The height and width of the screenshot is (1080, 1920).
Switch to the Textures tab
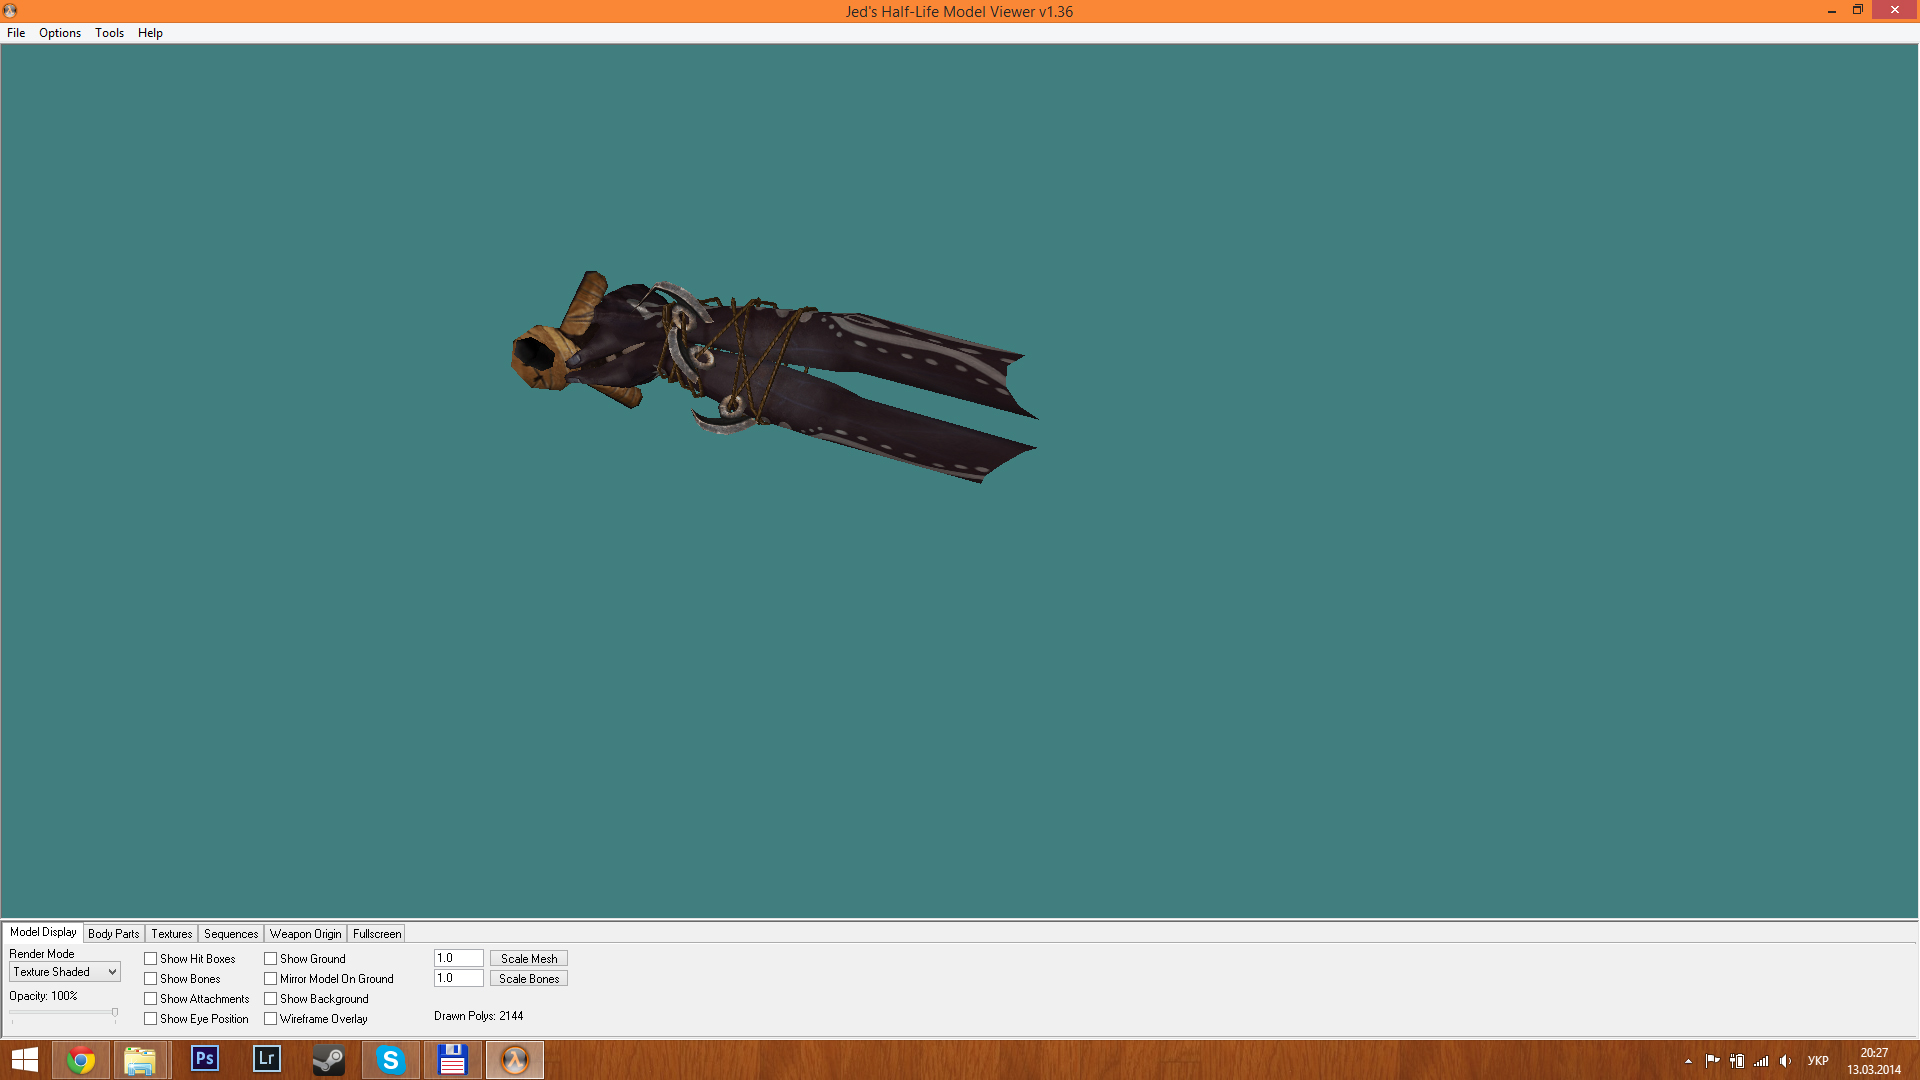pyautogui.click(x=172, y=934)
